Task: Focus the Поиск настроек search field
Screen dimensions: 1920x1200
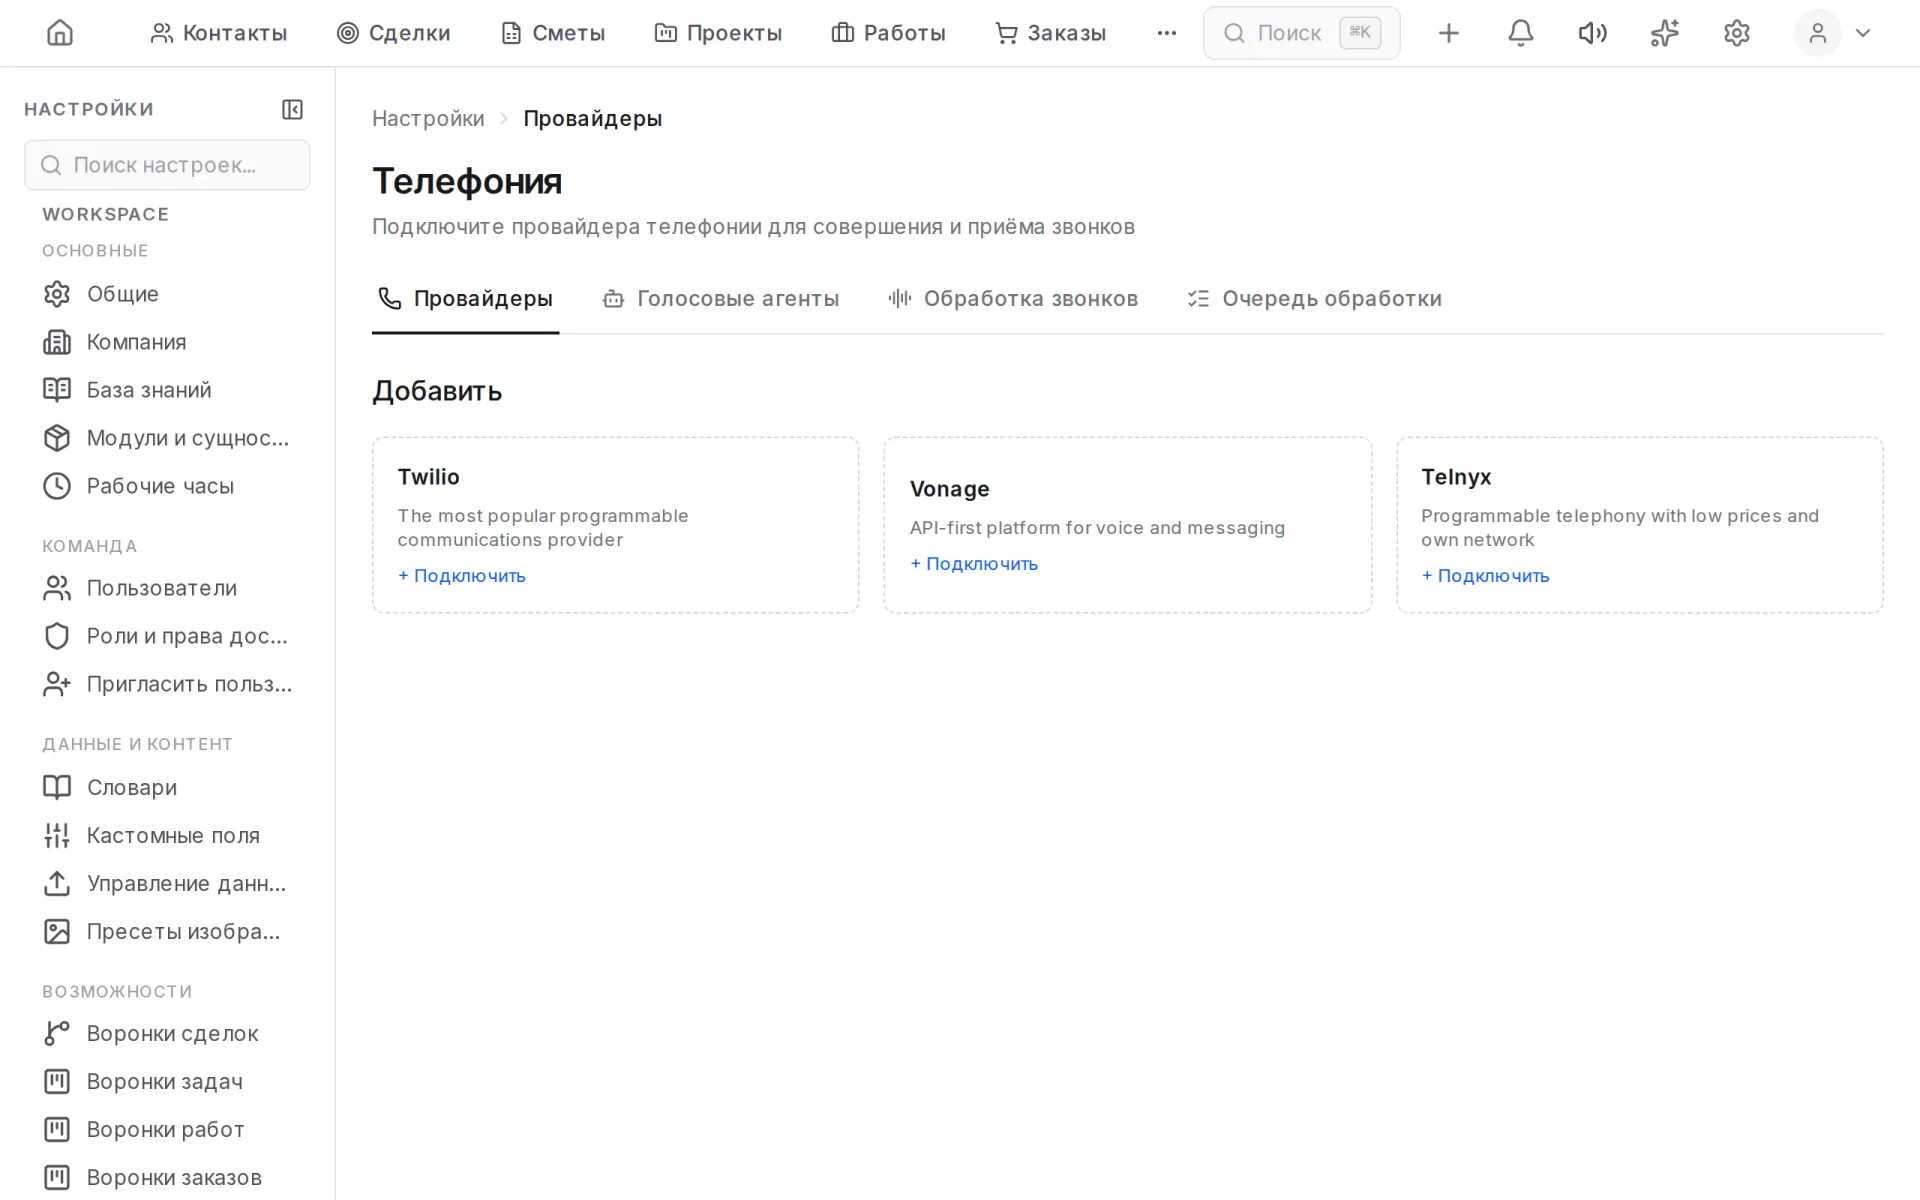Action: pyautogui.click(x=167, y=165)
